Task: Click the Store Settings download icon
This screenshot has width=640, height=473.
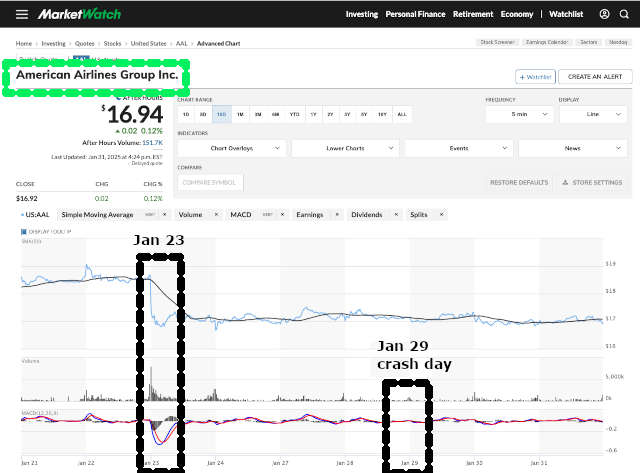Action: [x=565, y=182]
